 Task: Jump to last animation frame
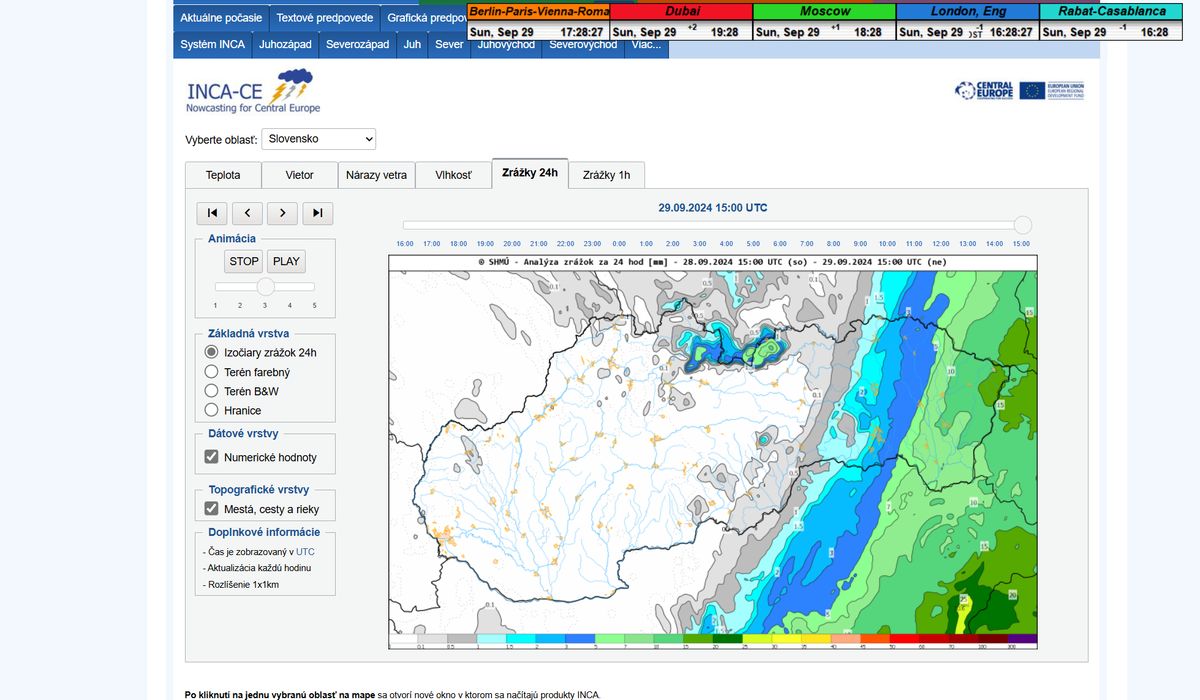click(x=317, y=213)
